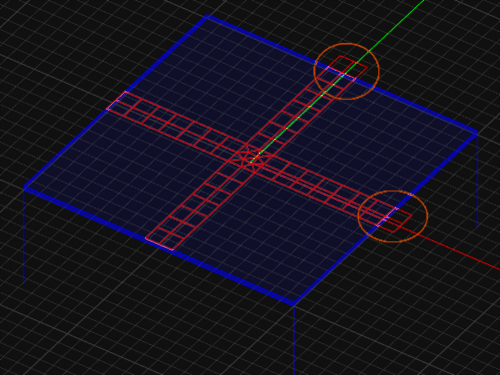Image resolution: width=500 pixels, height=375 pixels.
Task: Select the topmost corner of the blue plane
Action: (x=207, y=16)
